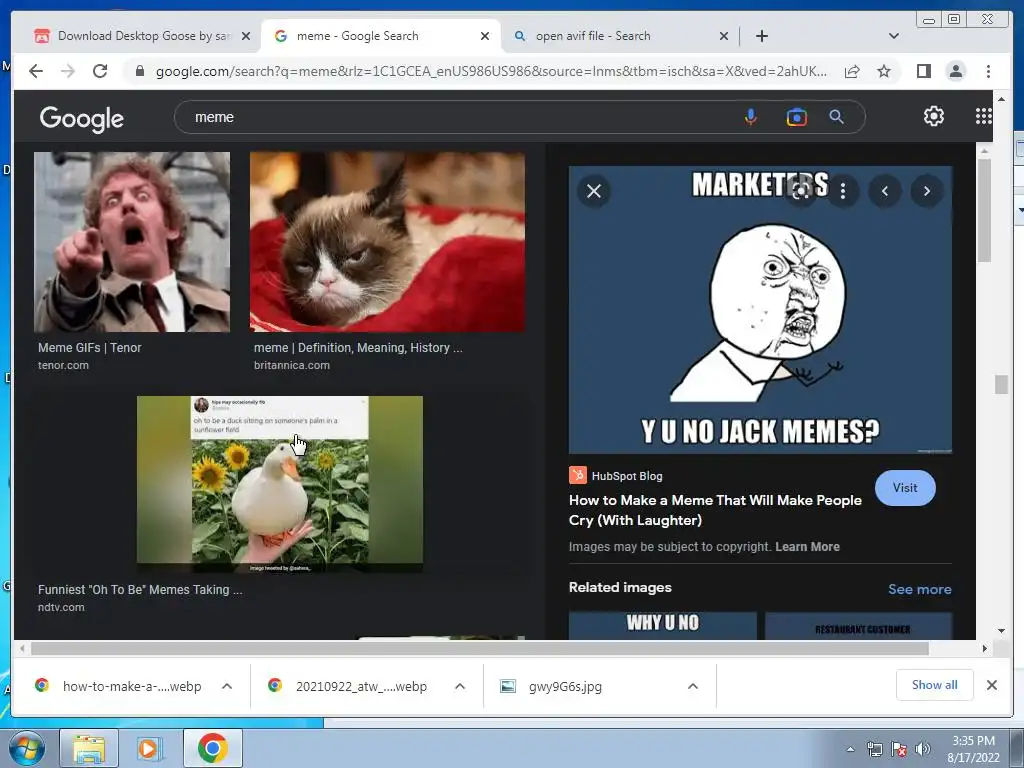Screen dimensions: 1024x768
Task: Reload the page with the refresh icon
Action: pos(100,71)
